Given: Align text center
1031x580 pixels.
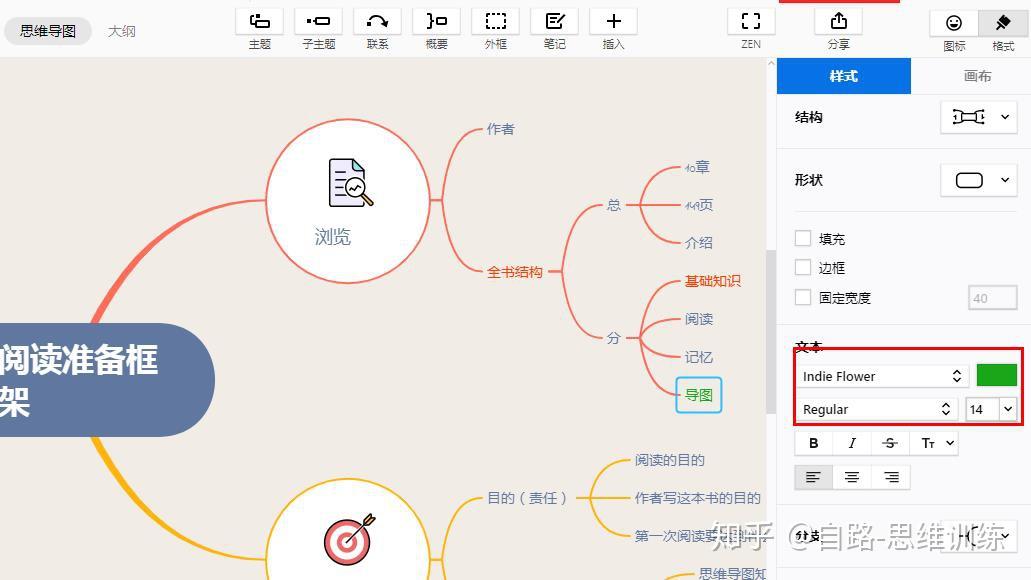Looking at the screenshot, I should coord(851,477).
